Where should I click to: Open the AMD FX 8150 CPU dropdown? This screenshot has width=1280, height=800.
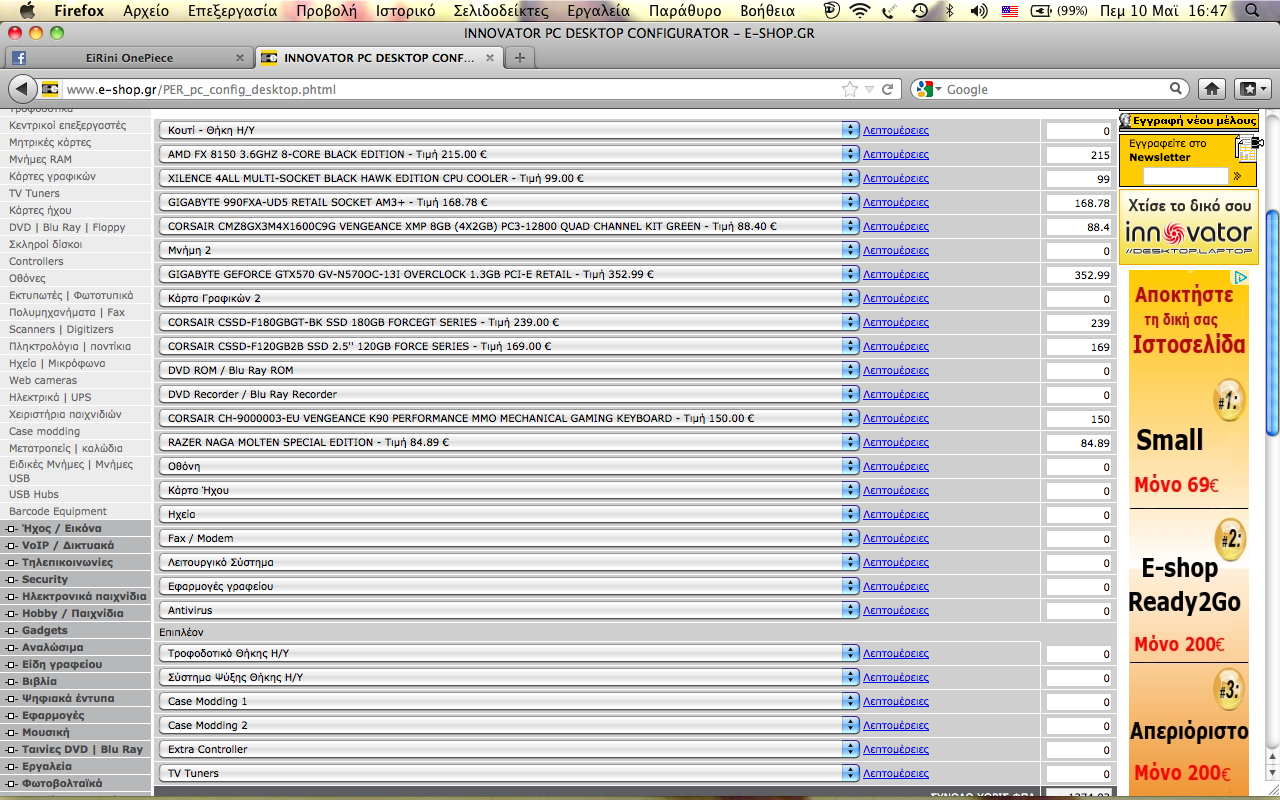(x=508, y=154)
